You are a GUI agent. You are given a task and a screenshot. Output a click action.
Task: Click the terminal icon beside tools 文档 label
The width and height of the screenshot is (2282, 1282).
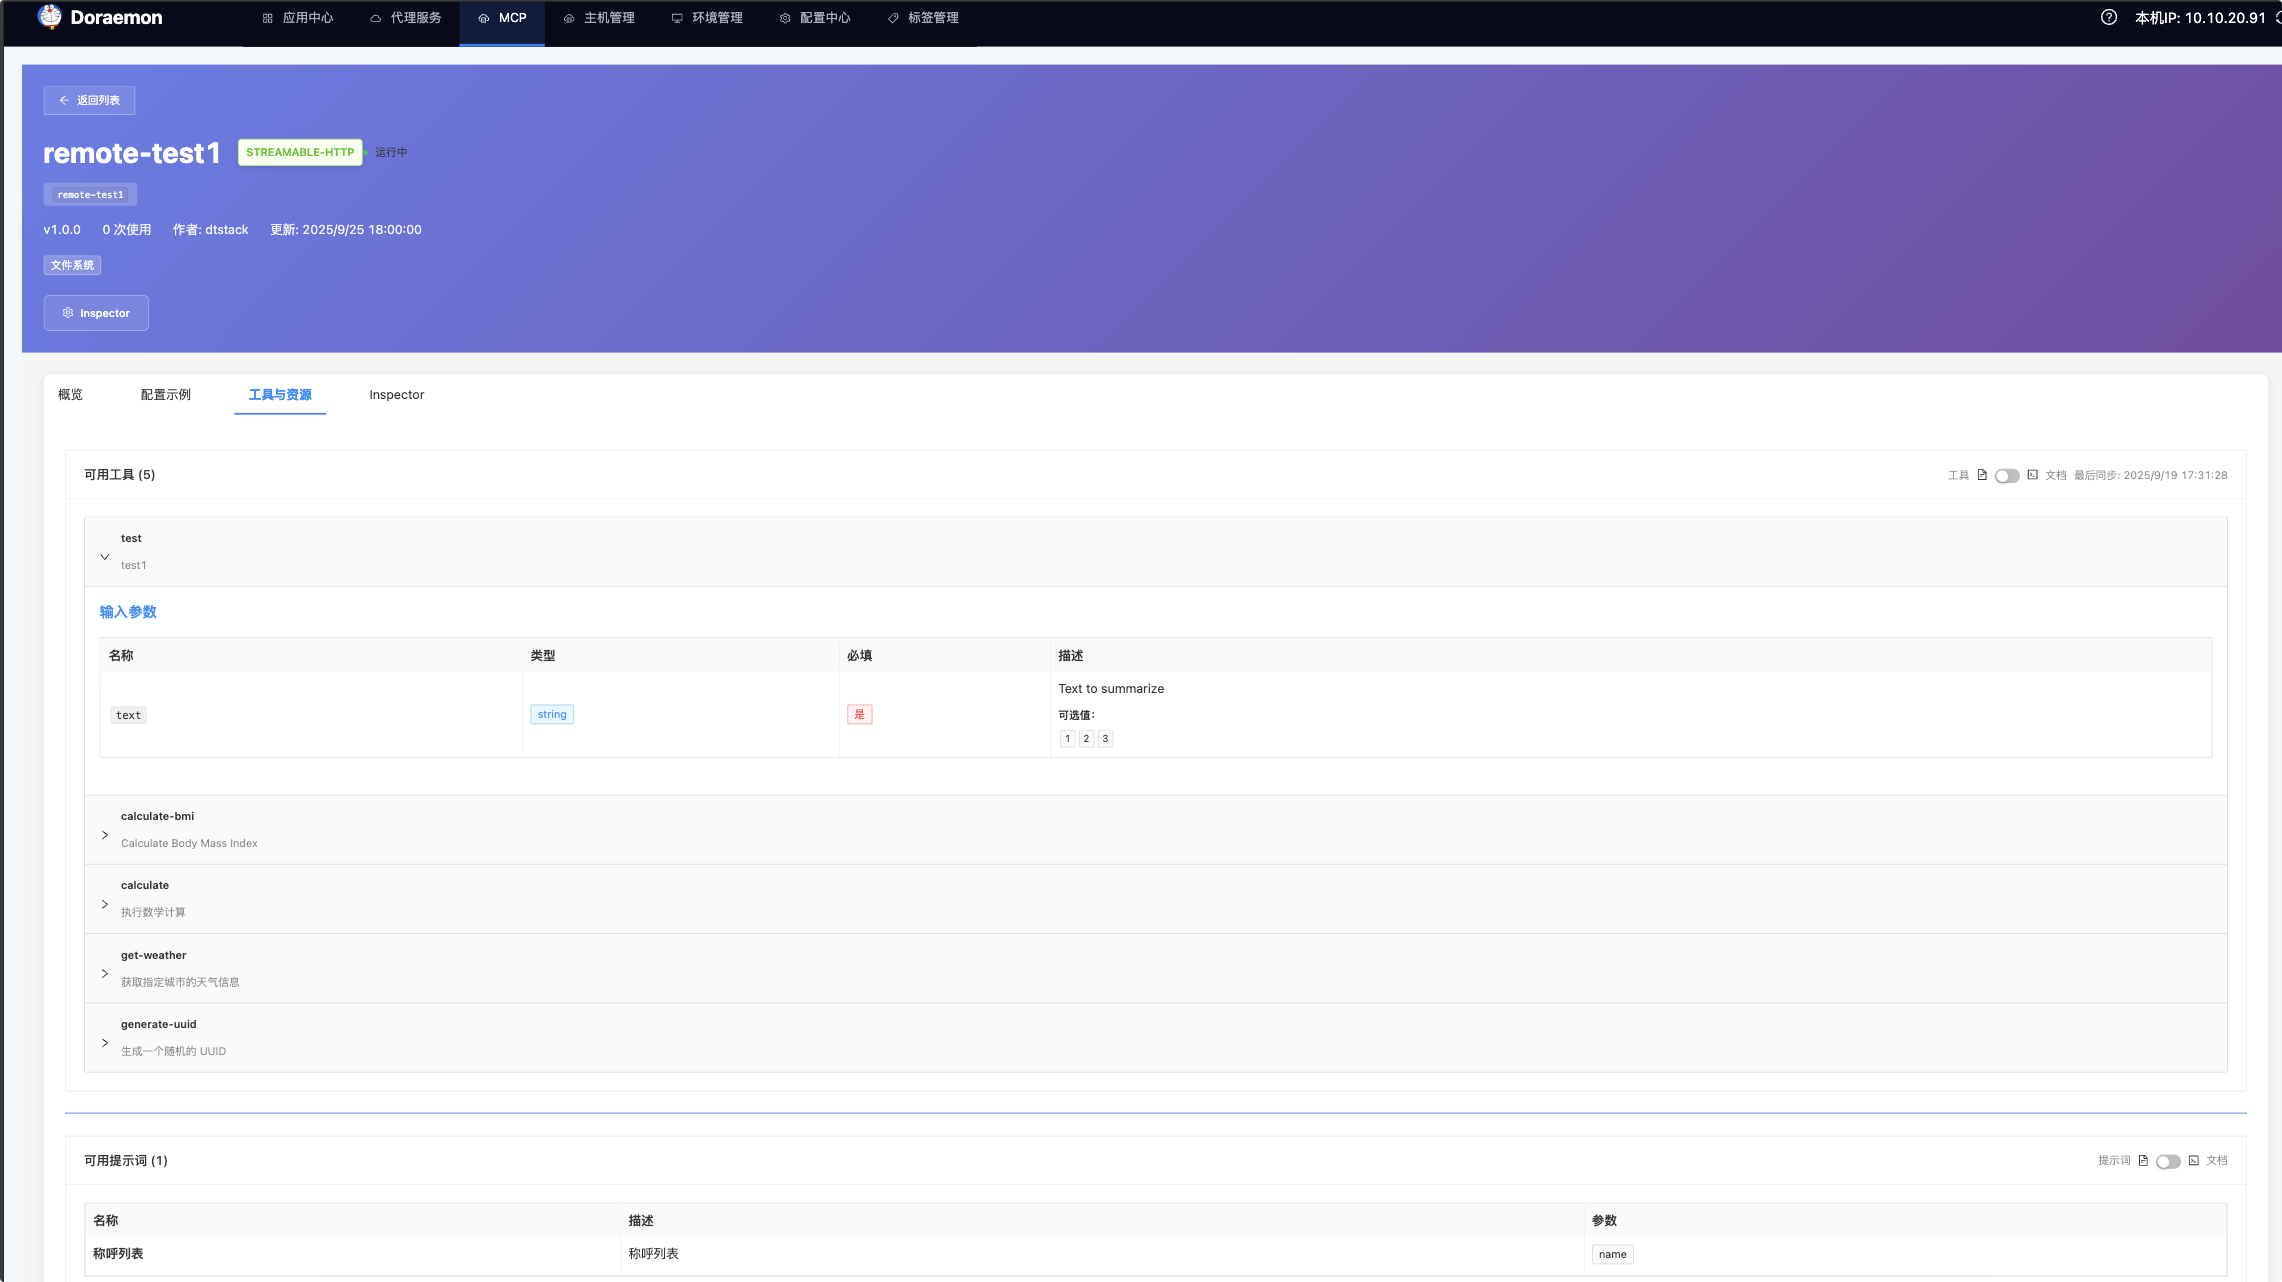tap(2032, 475)
